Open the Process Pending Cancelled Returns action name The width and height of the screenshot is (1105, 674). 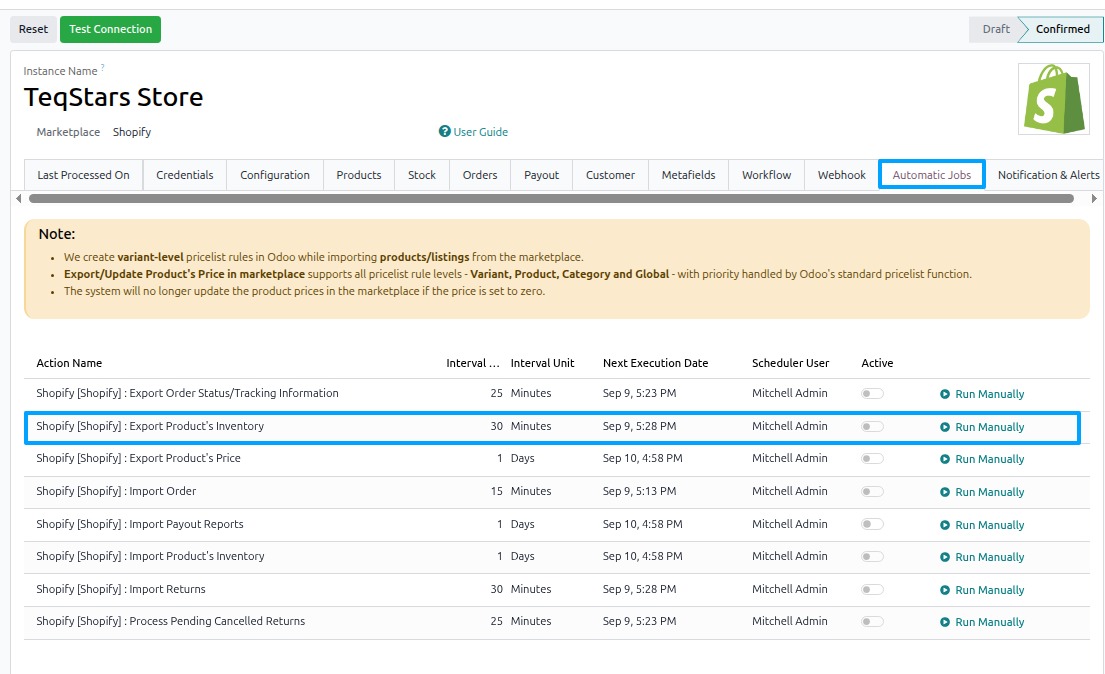coord(171,621)
